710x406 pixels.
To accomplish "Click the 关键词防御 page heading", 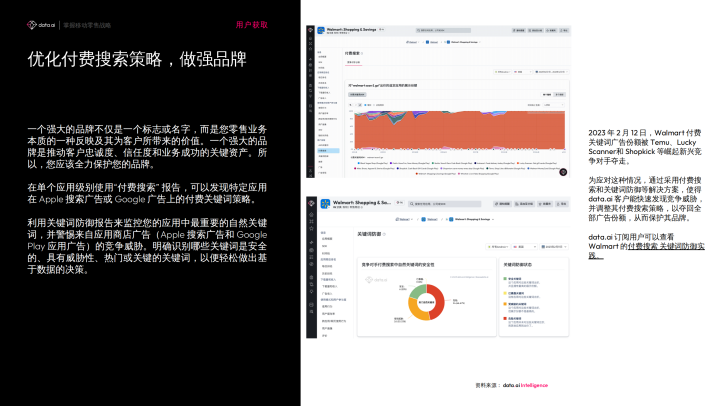I will (369, 234).
